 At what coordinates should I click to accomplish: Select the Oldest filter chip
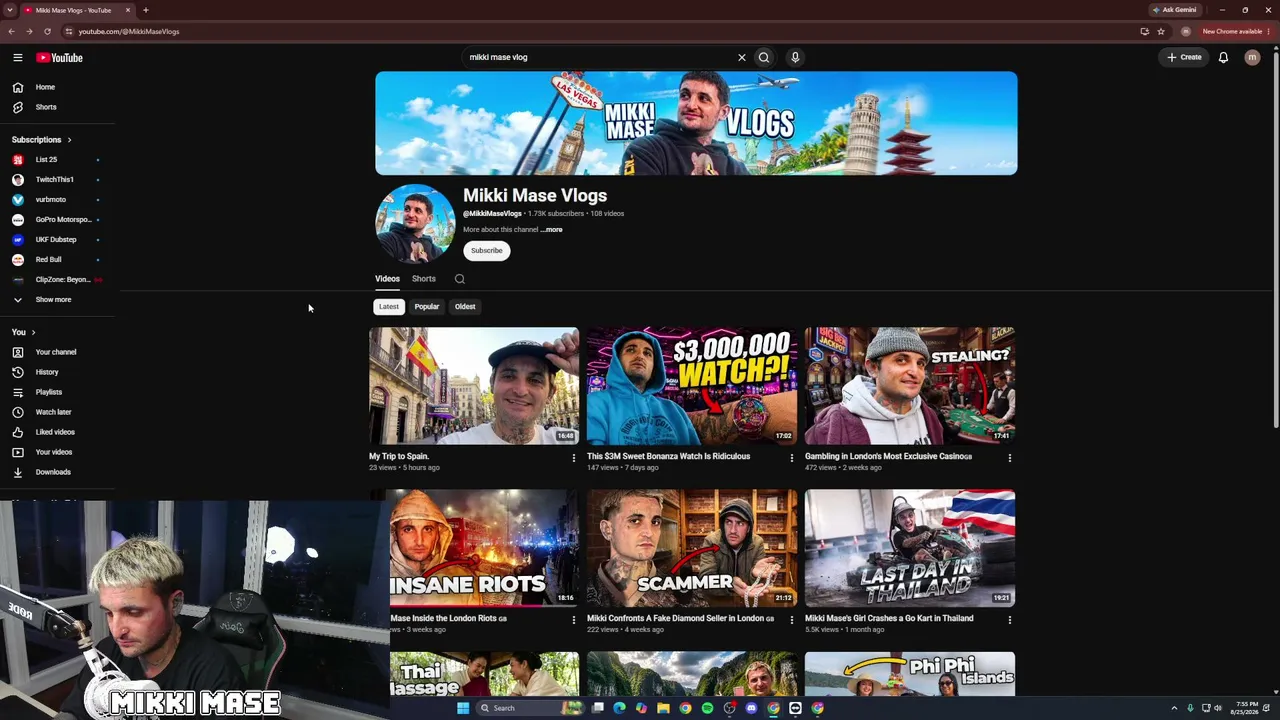(465, 307)
